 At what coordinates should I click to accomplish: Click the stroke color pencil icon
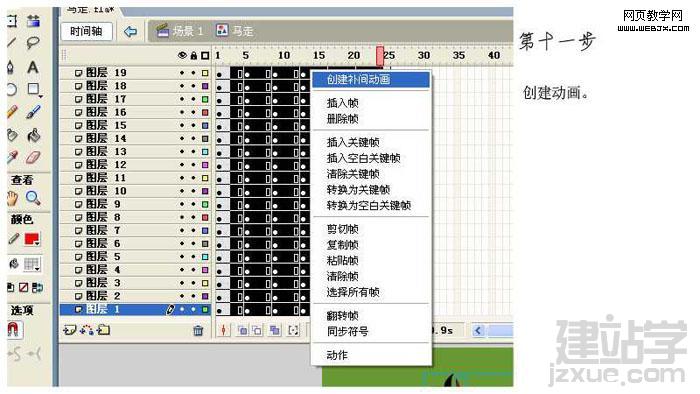(13, 240)
